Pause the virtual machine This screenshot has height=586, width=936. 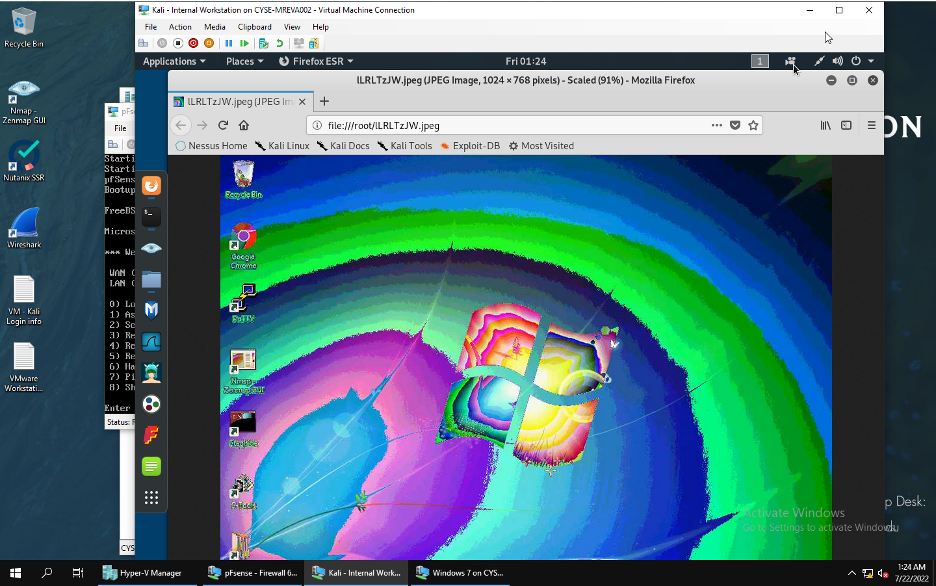pos(229,43)
